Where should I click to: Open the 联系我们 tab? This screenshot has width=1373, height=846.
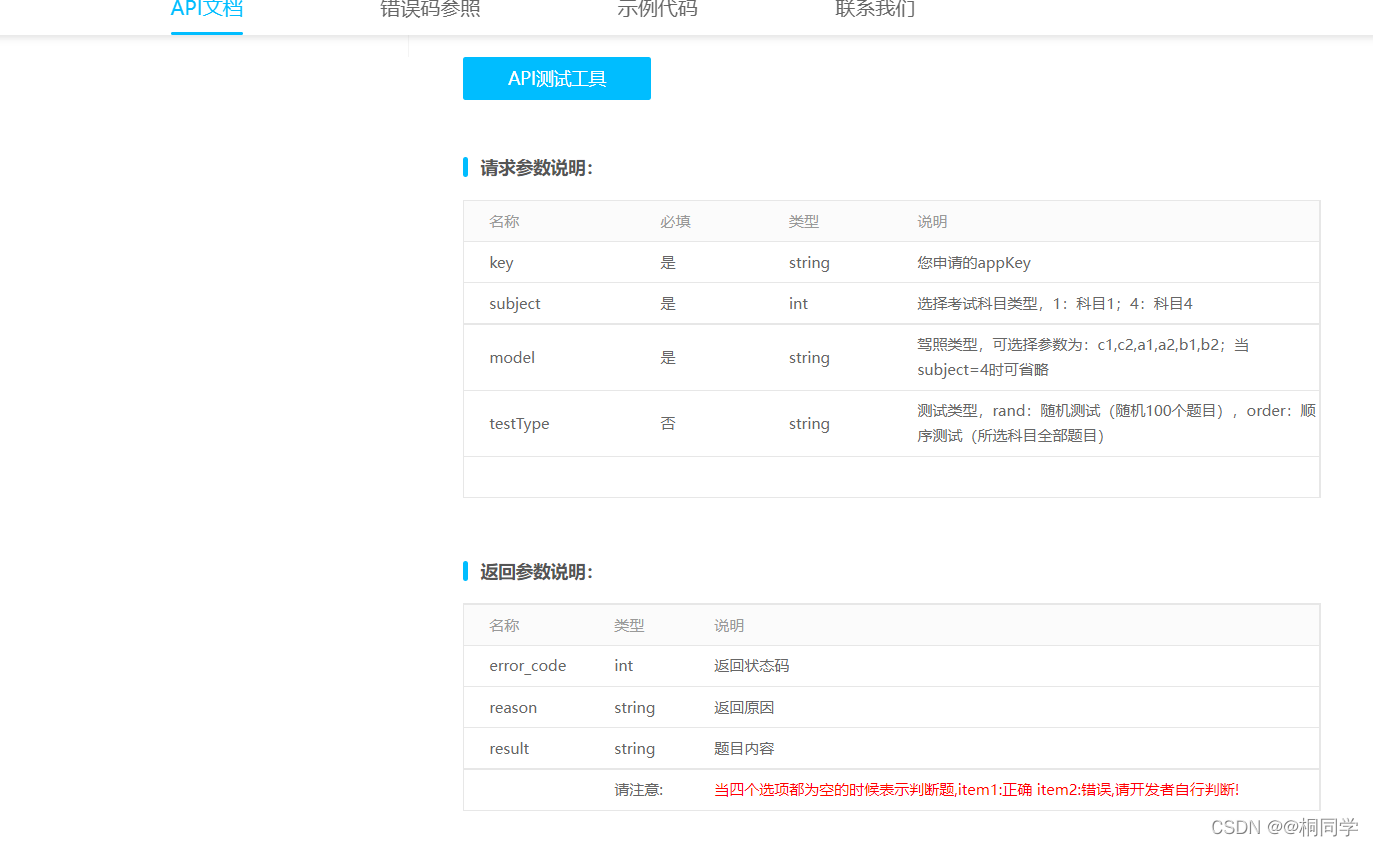875,10
